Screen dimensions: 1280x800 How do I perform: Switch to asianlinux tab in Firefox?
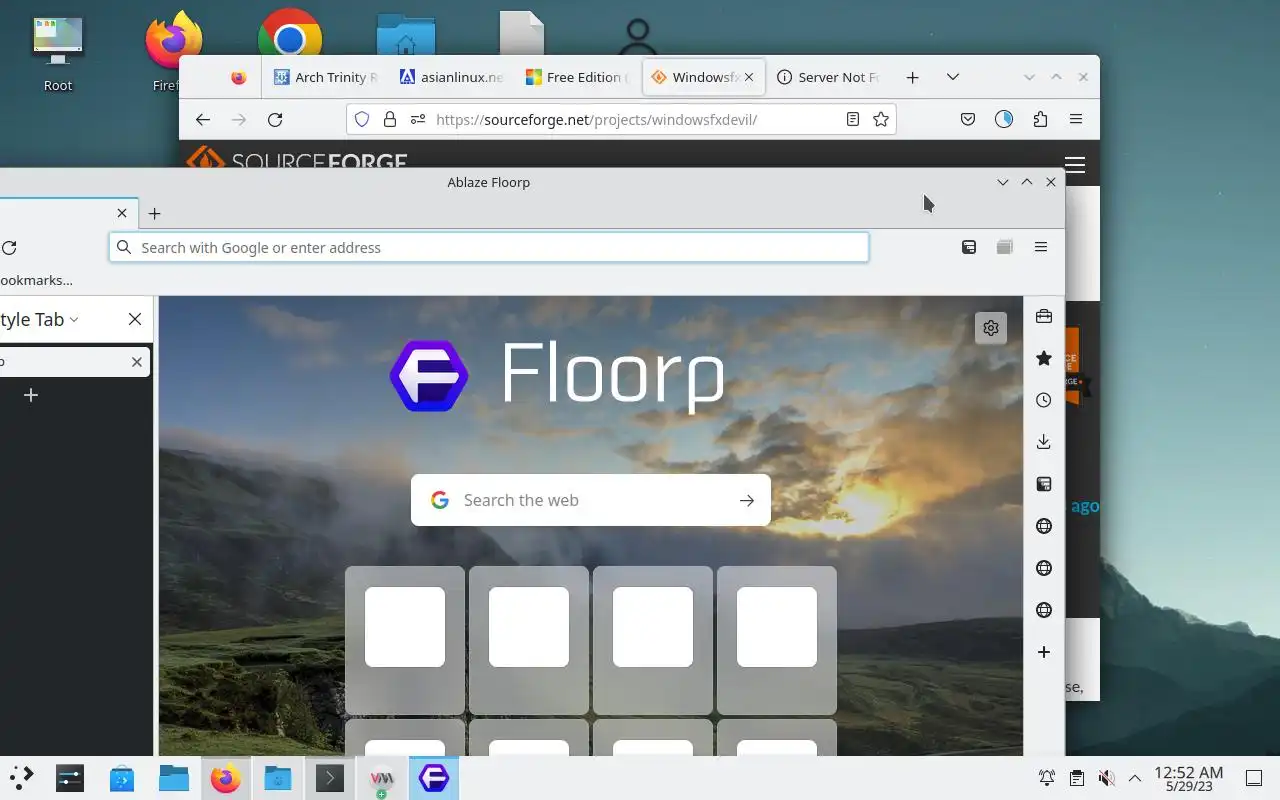click(x=450, y=77)
